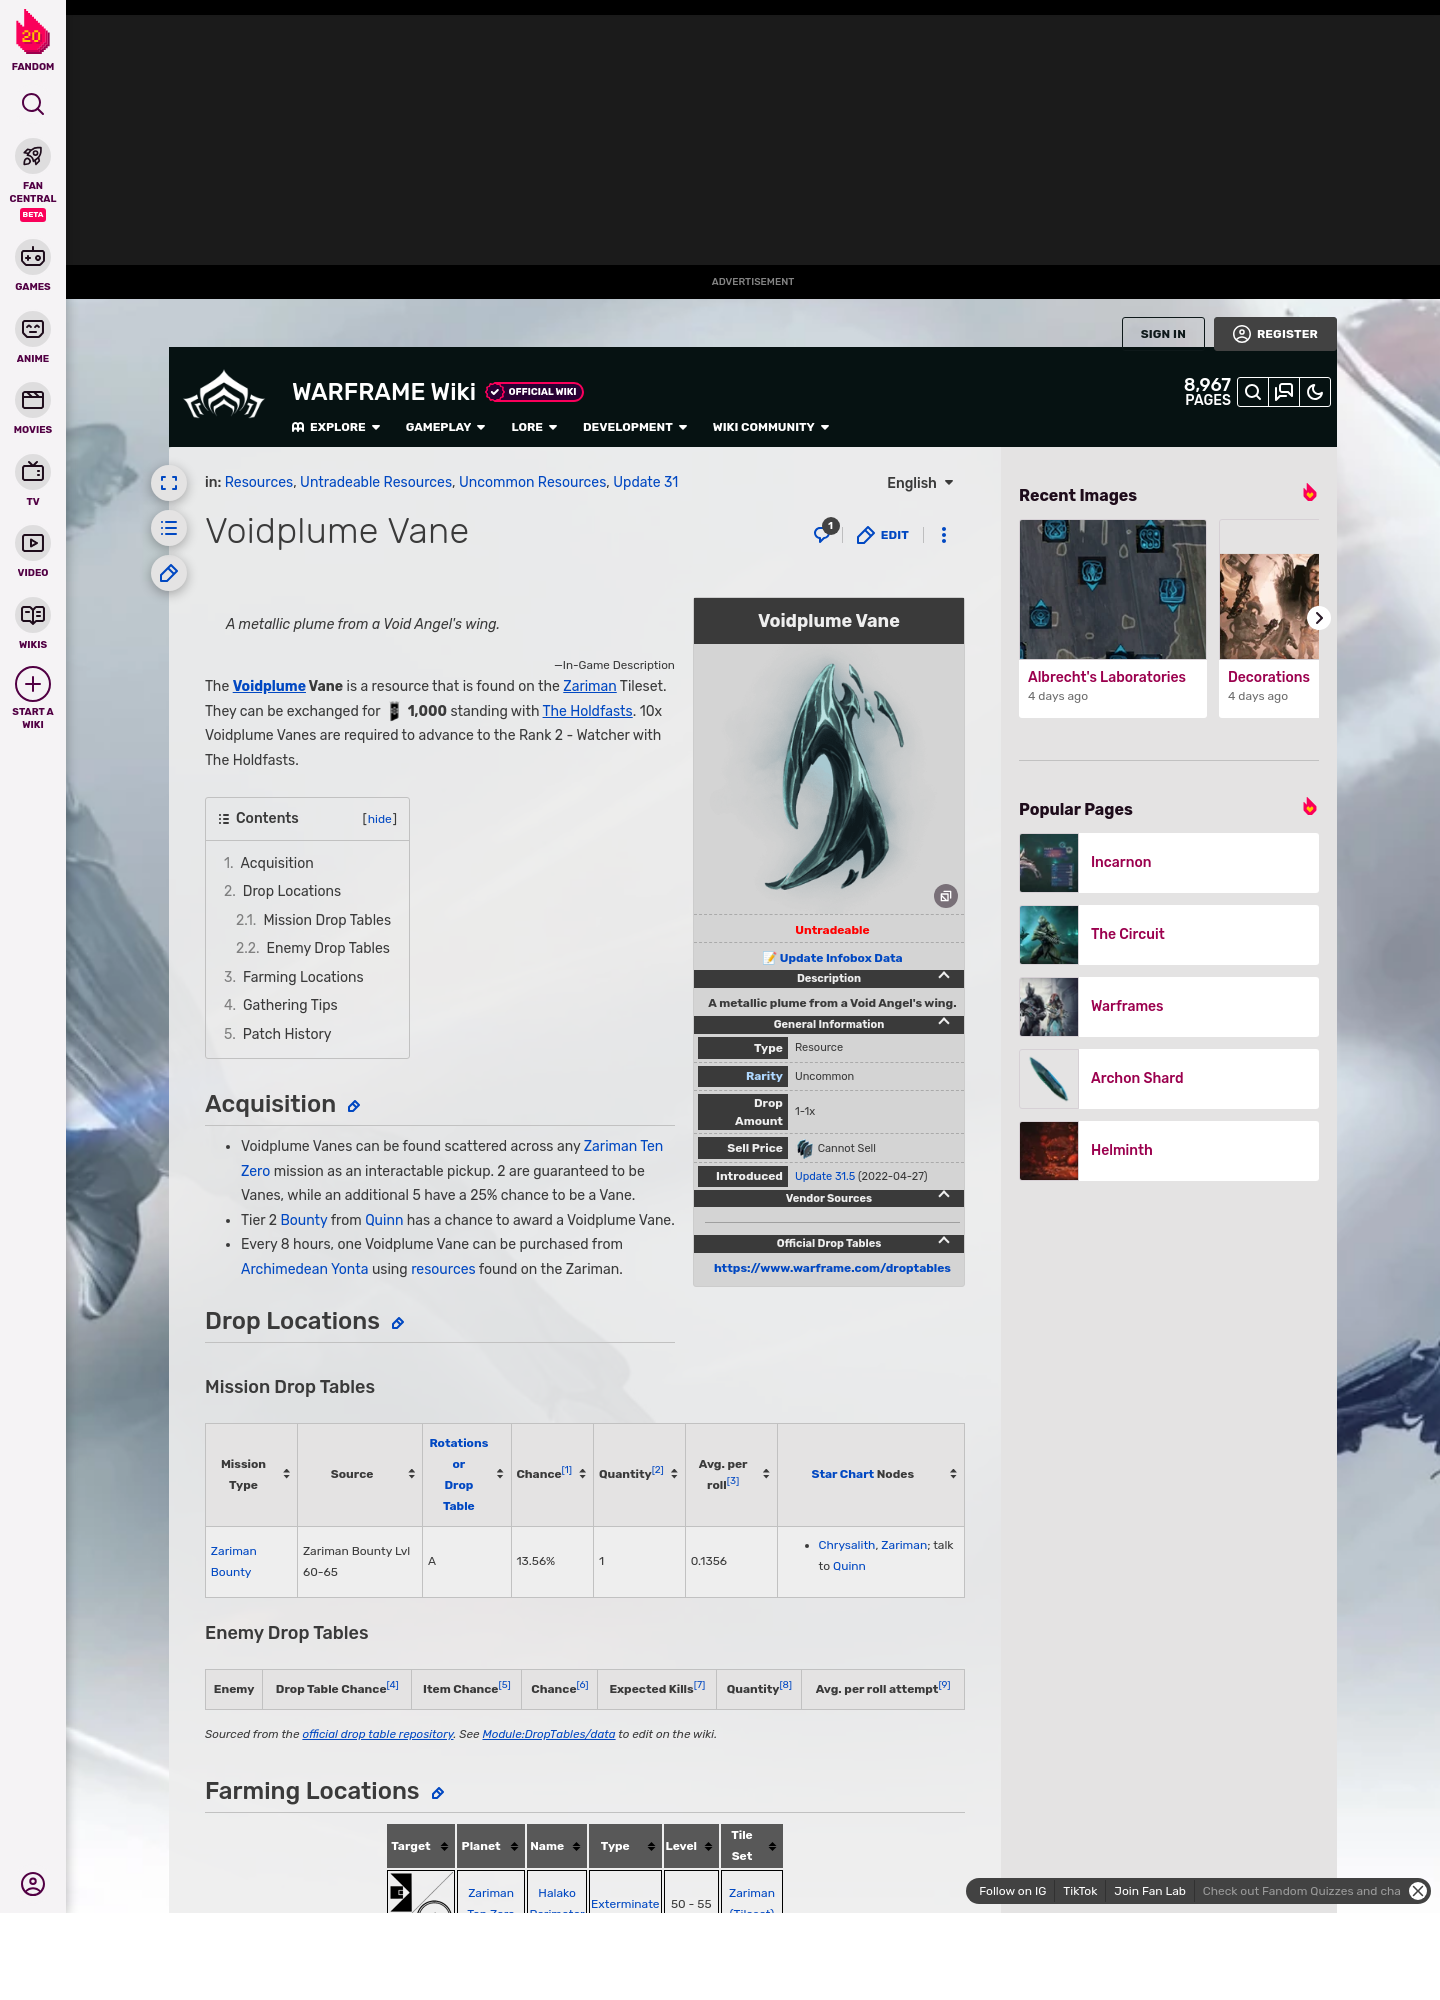Jump to Gathering Tips in Contents
The height and width of the screenshot is (2000, 1440).
290,1005
